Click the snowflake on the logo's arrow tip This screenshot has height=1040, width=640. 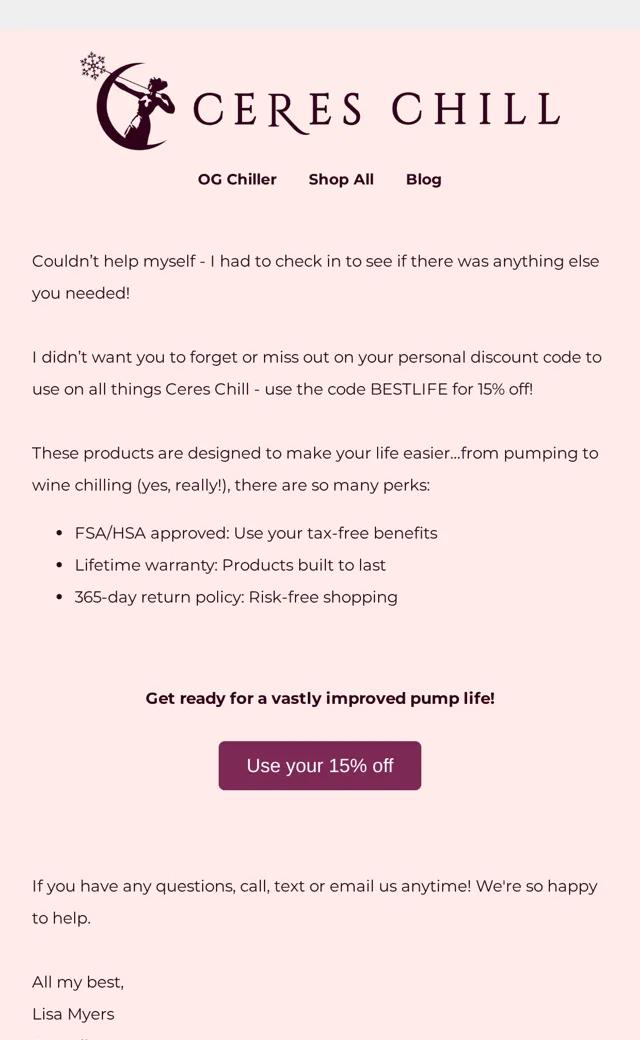pos(93,66)
